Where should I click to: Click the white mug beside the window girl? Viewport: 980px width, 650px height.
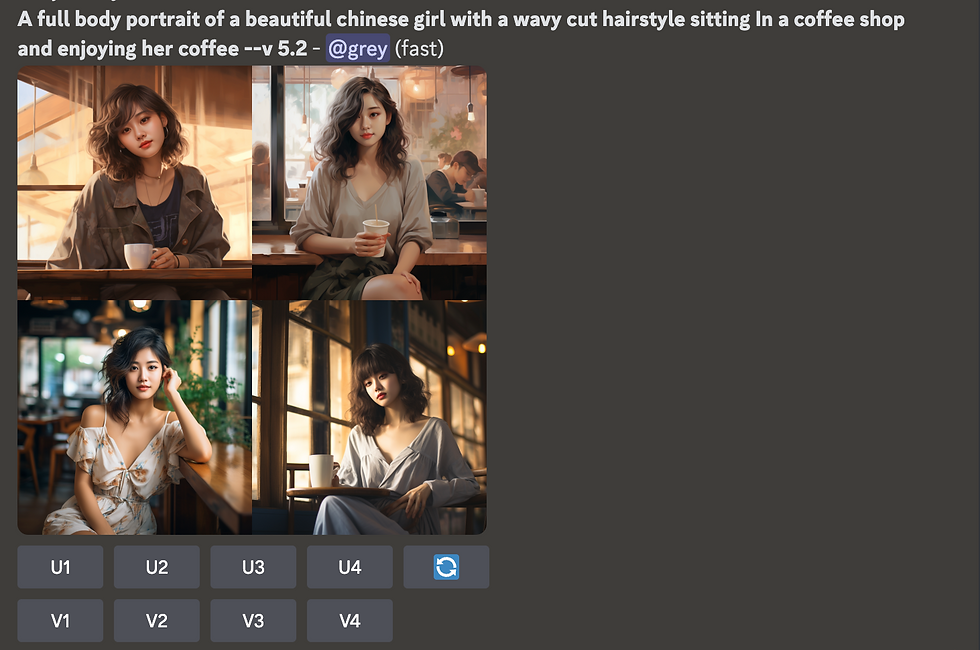coord(322,470)
